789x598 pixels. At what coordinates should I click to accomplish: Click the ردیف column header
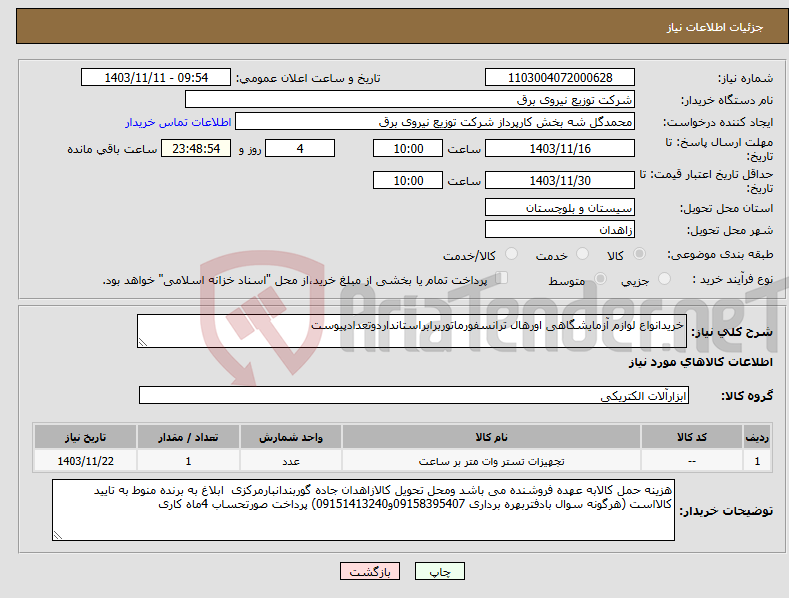tap(757, 437)
